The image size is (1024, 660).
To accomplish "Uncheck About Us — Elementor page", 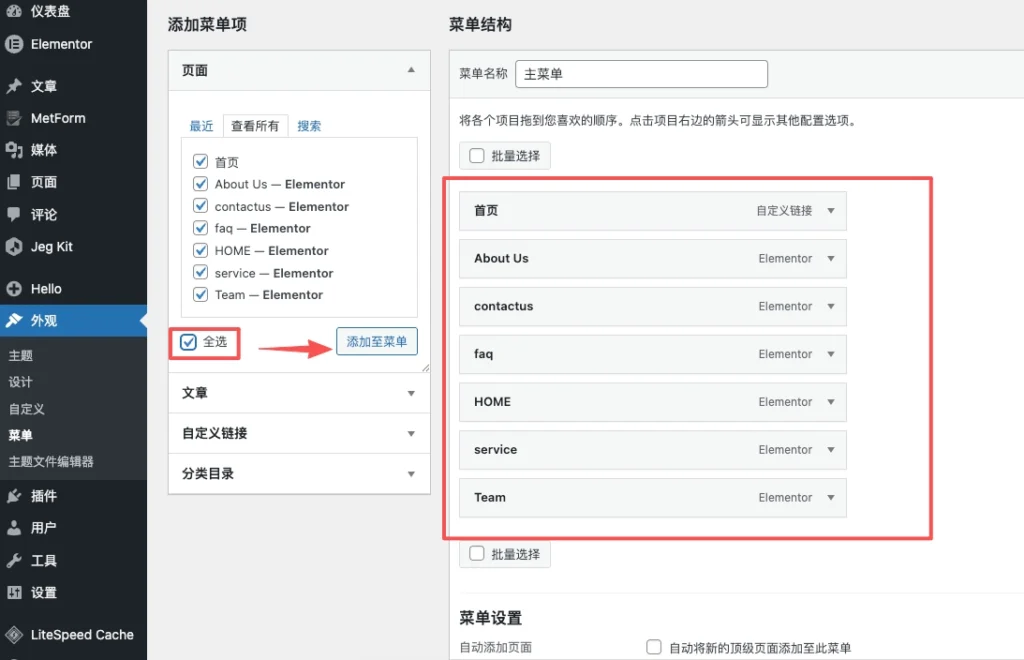I will 200,183.
